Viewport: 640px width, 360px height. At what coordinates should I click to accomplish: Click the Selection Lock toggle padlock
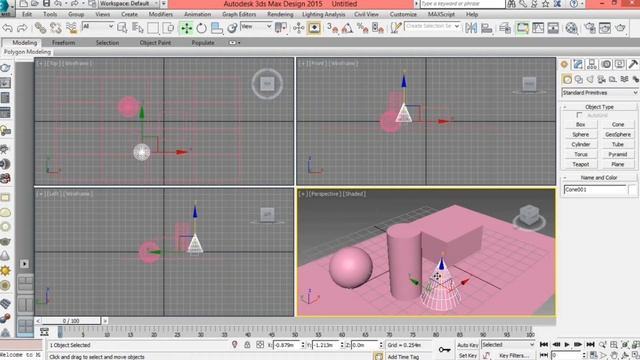tap(247, 345)
